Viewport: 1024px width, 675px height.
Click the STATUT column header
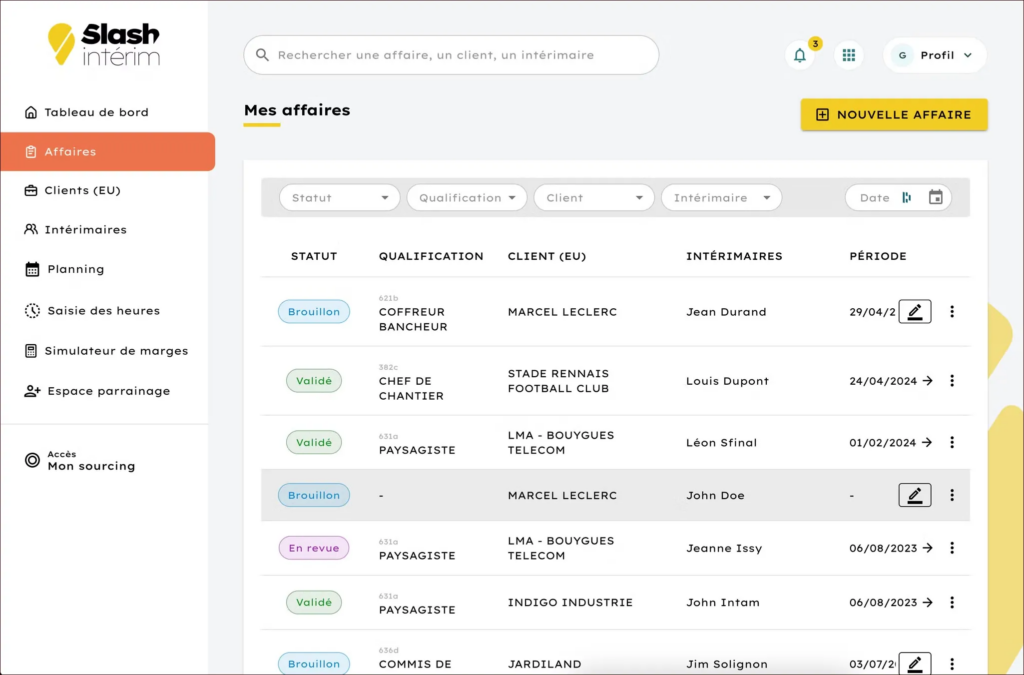(314, 256)
